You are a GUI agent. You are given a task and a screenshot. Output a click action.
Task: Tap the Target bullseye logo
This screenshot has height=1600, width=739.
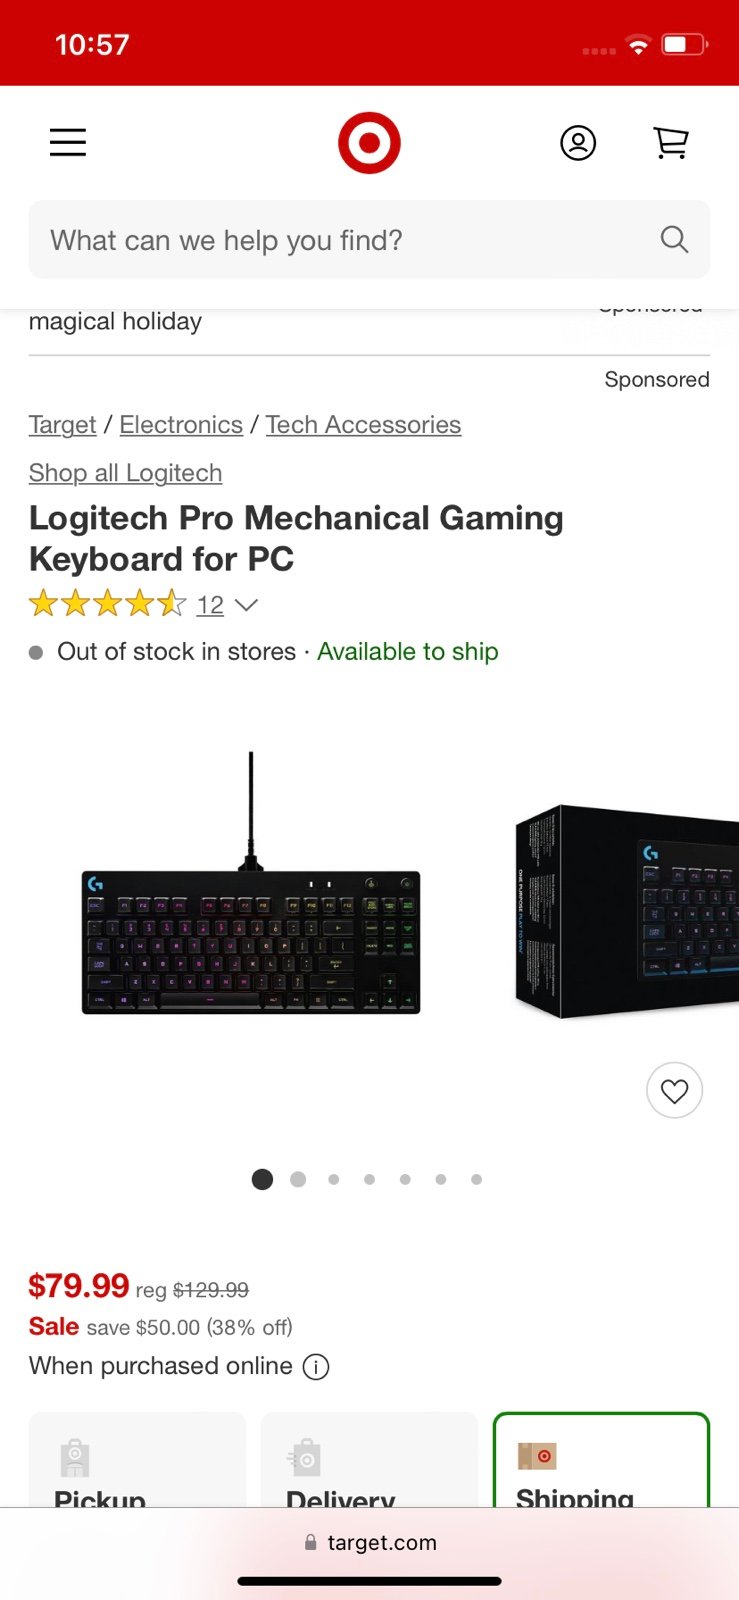tap(369, 143)
